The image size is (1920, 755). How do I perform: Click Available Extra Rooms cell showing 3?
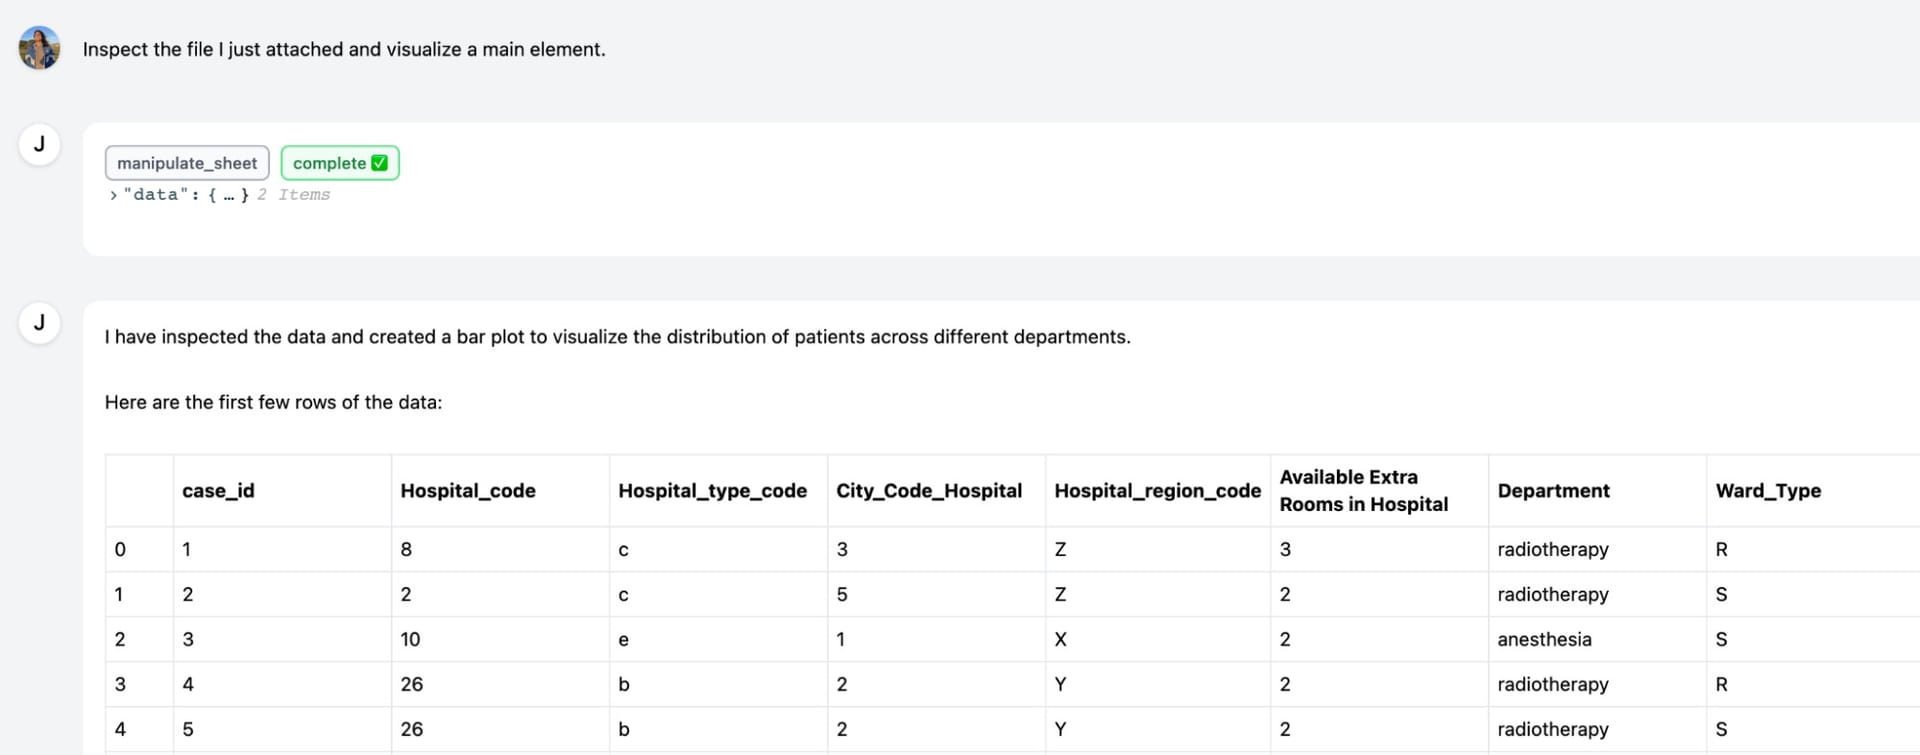(x=1379, y=550)
